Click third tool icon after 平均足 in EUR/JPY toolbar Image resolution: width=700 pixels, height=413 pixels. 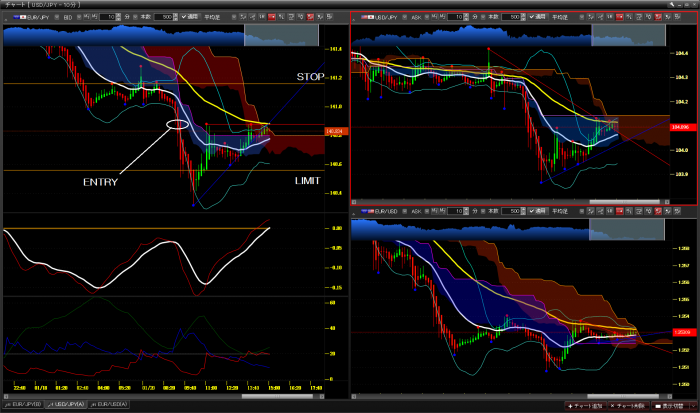click(x=262, y=17)
